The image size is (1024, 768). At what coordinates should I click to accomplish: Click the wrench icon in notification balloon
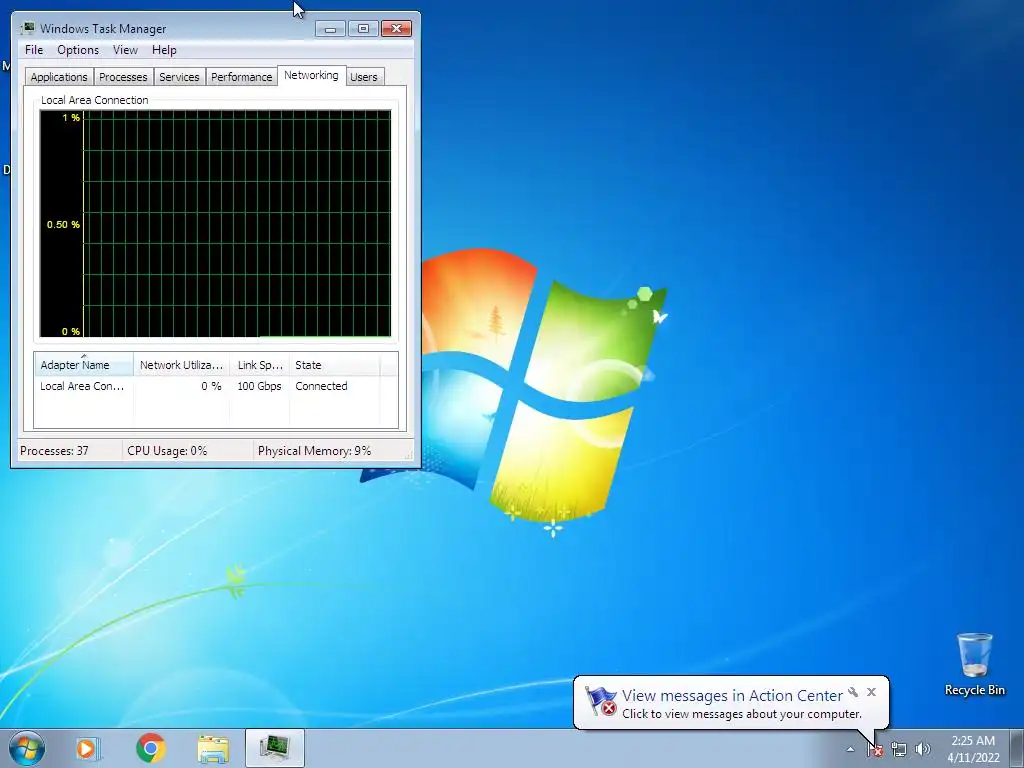pyautogui.click(x=853, y=692)
